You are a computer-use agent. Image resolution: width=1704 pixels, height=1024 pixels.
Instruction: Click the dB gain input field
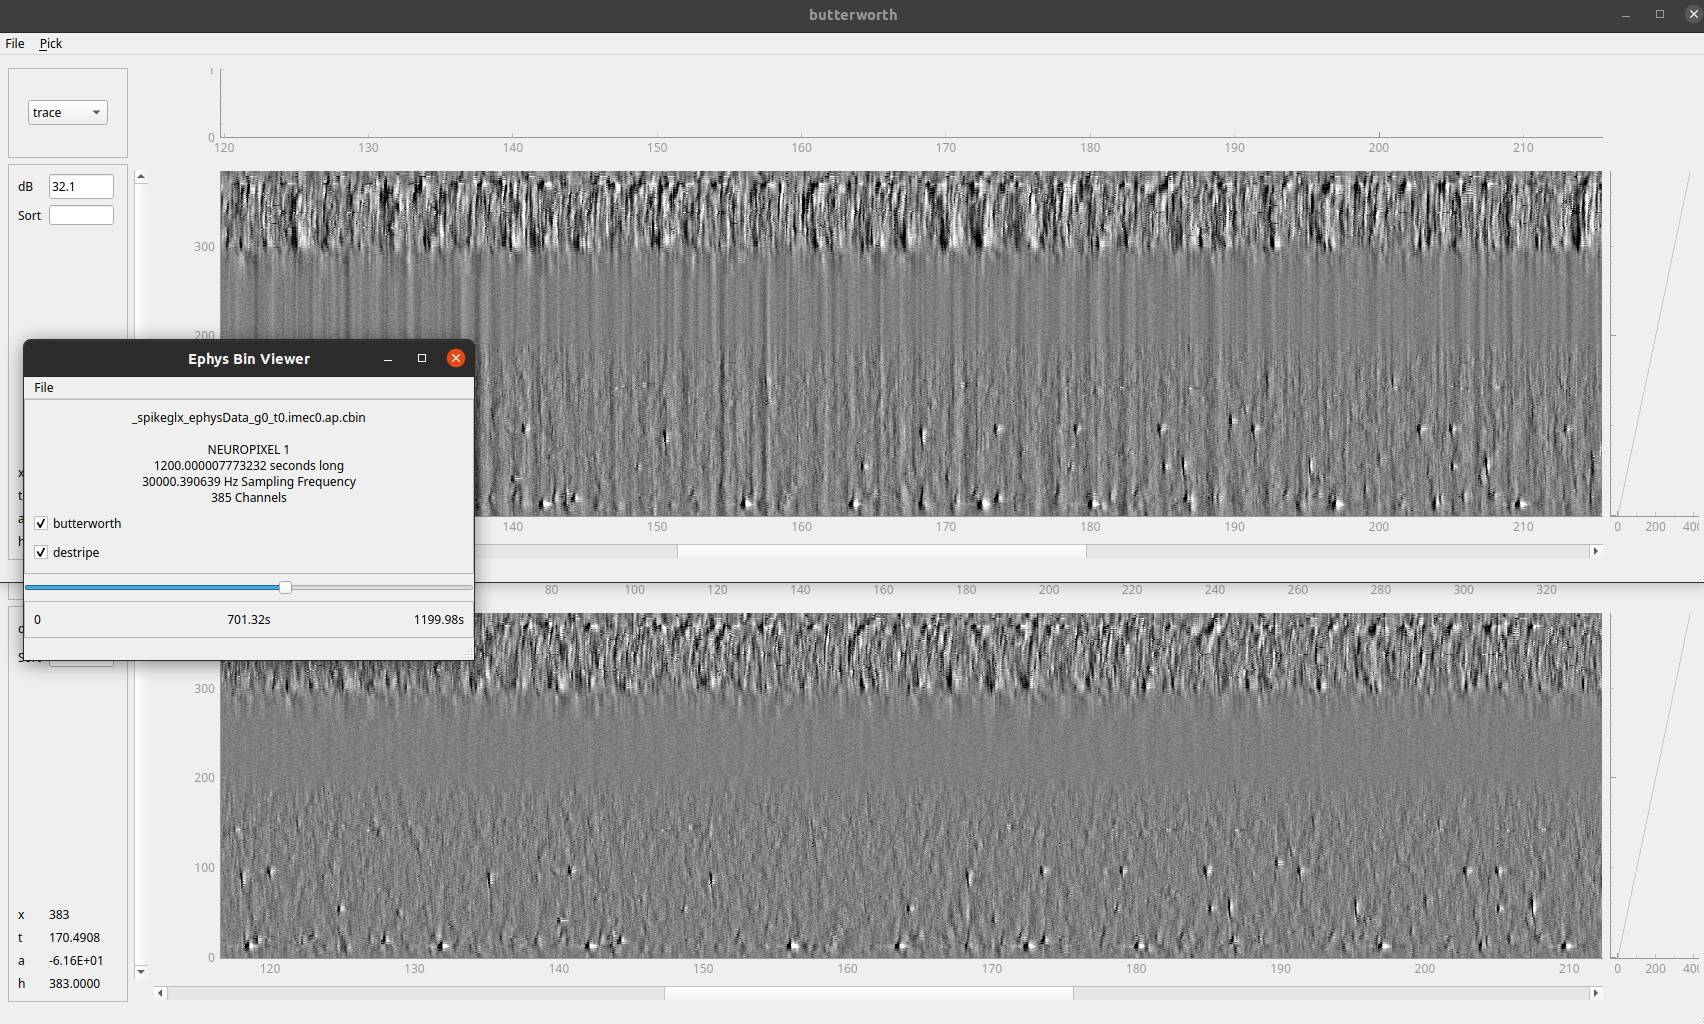(x=81, y=187)
